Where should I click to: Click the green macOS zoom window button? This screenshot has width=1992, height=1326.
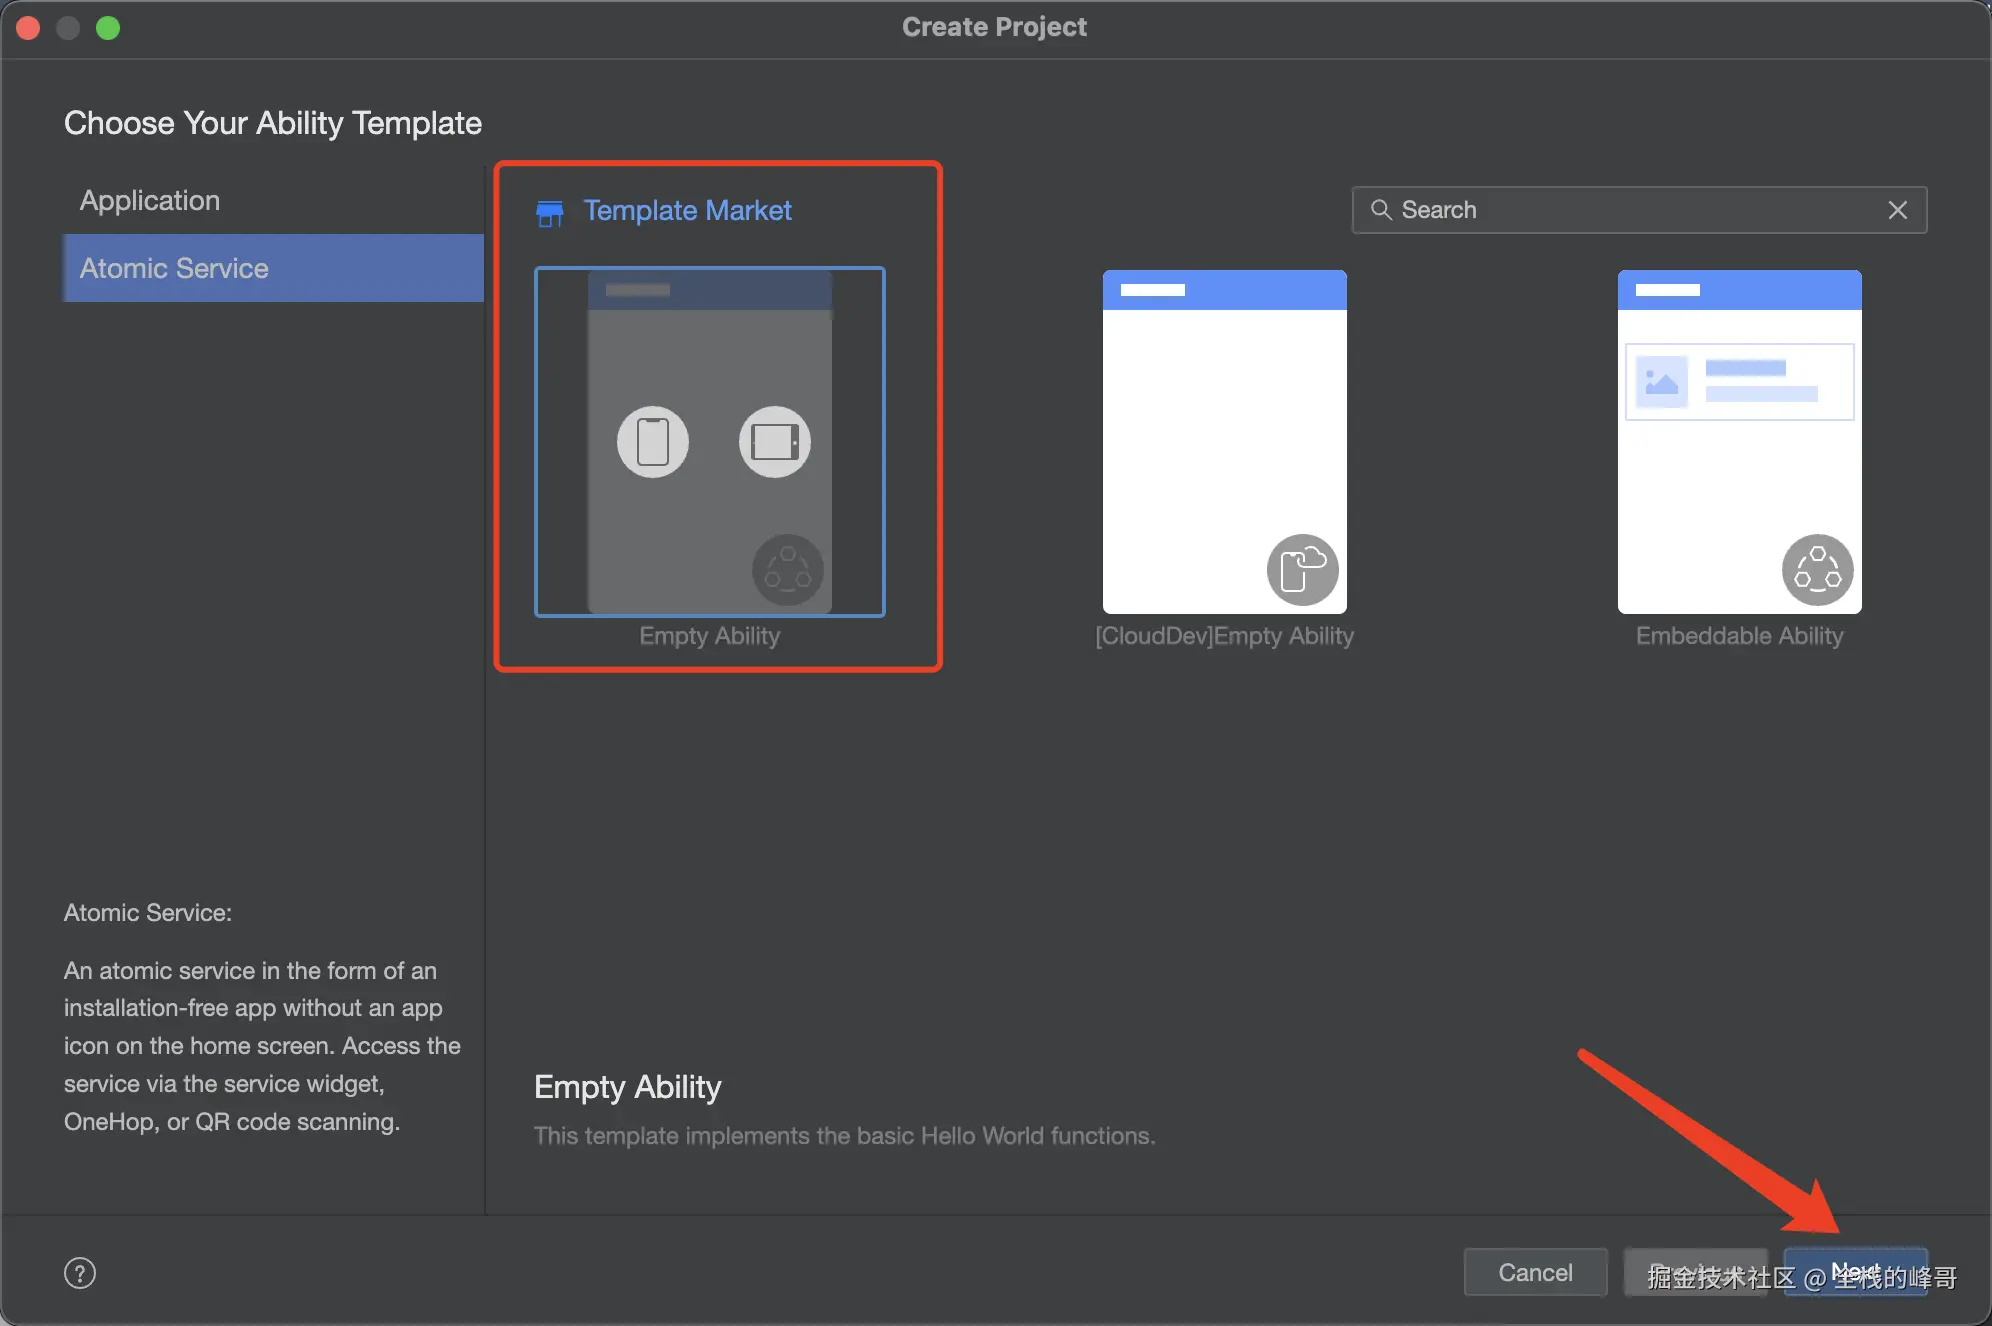pyautogui.click(x=108, y=28)
